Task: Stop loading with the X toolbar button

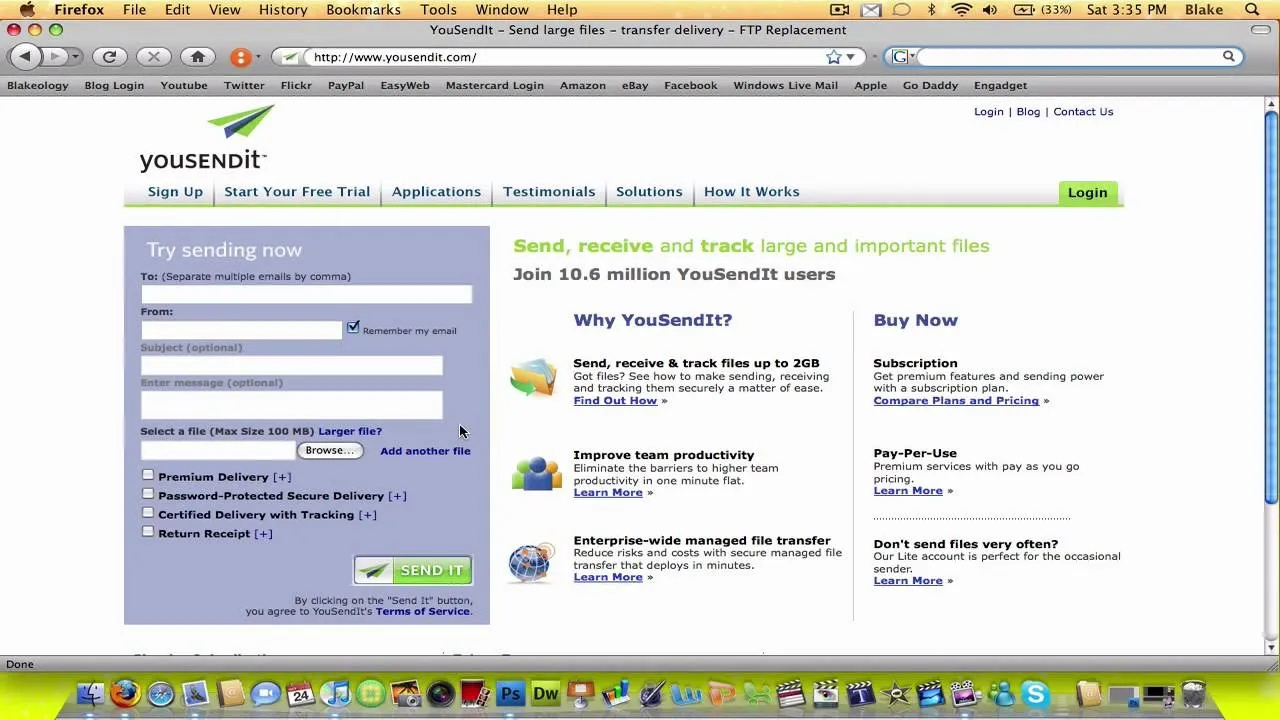Action: pos(154,57)
